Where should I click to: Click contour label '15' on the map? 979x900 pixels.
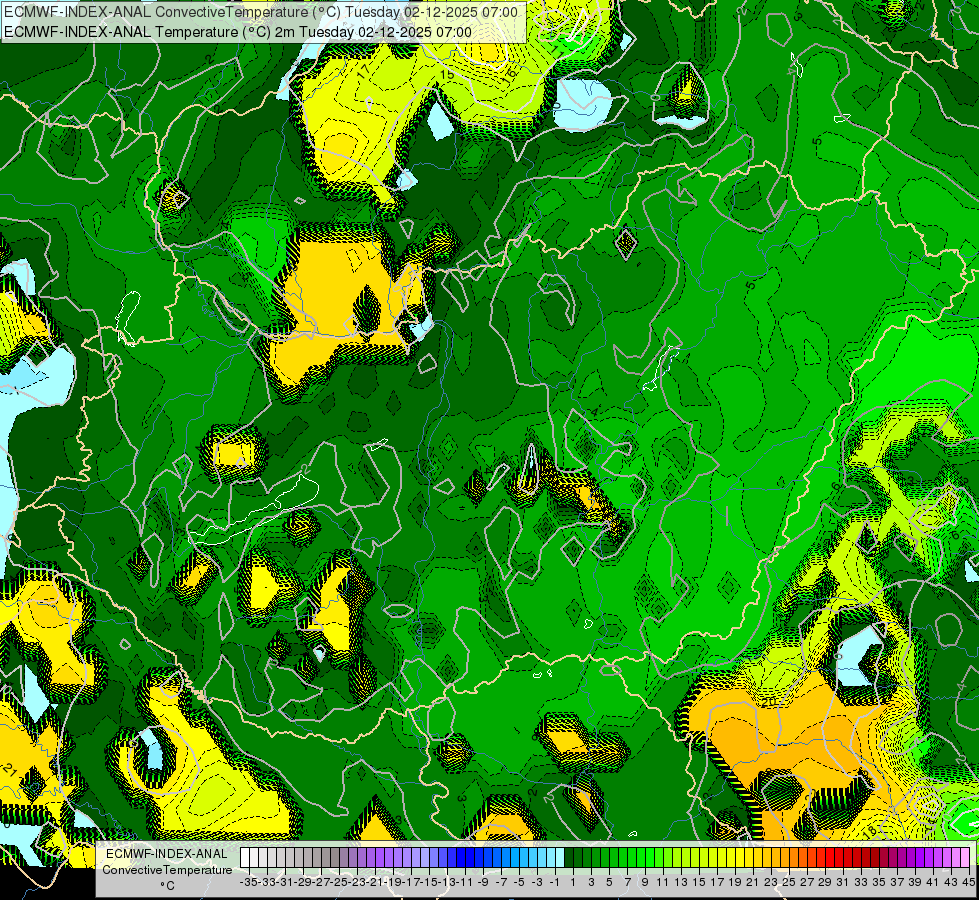(x=447, y=74)
